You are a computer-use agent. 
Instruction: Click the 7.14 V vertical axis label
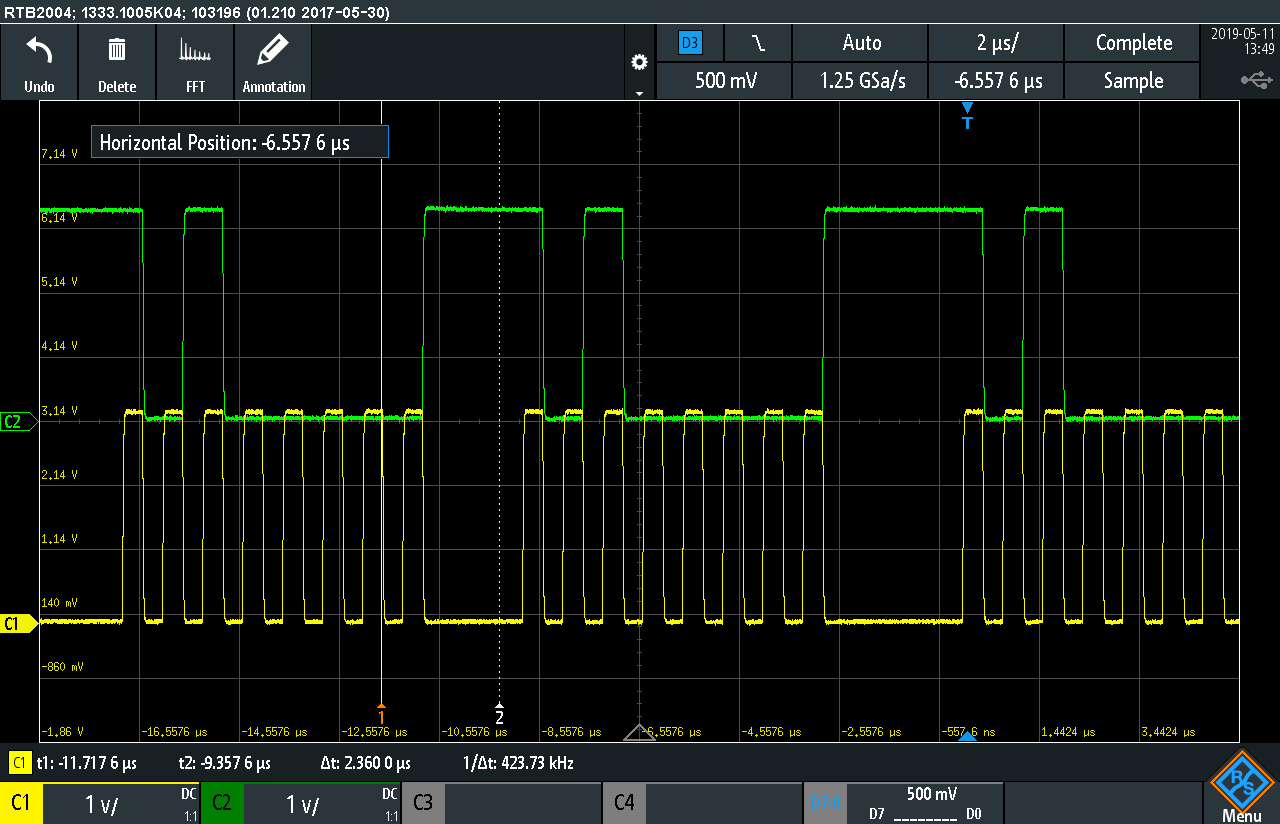click(x=59, y=154)
